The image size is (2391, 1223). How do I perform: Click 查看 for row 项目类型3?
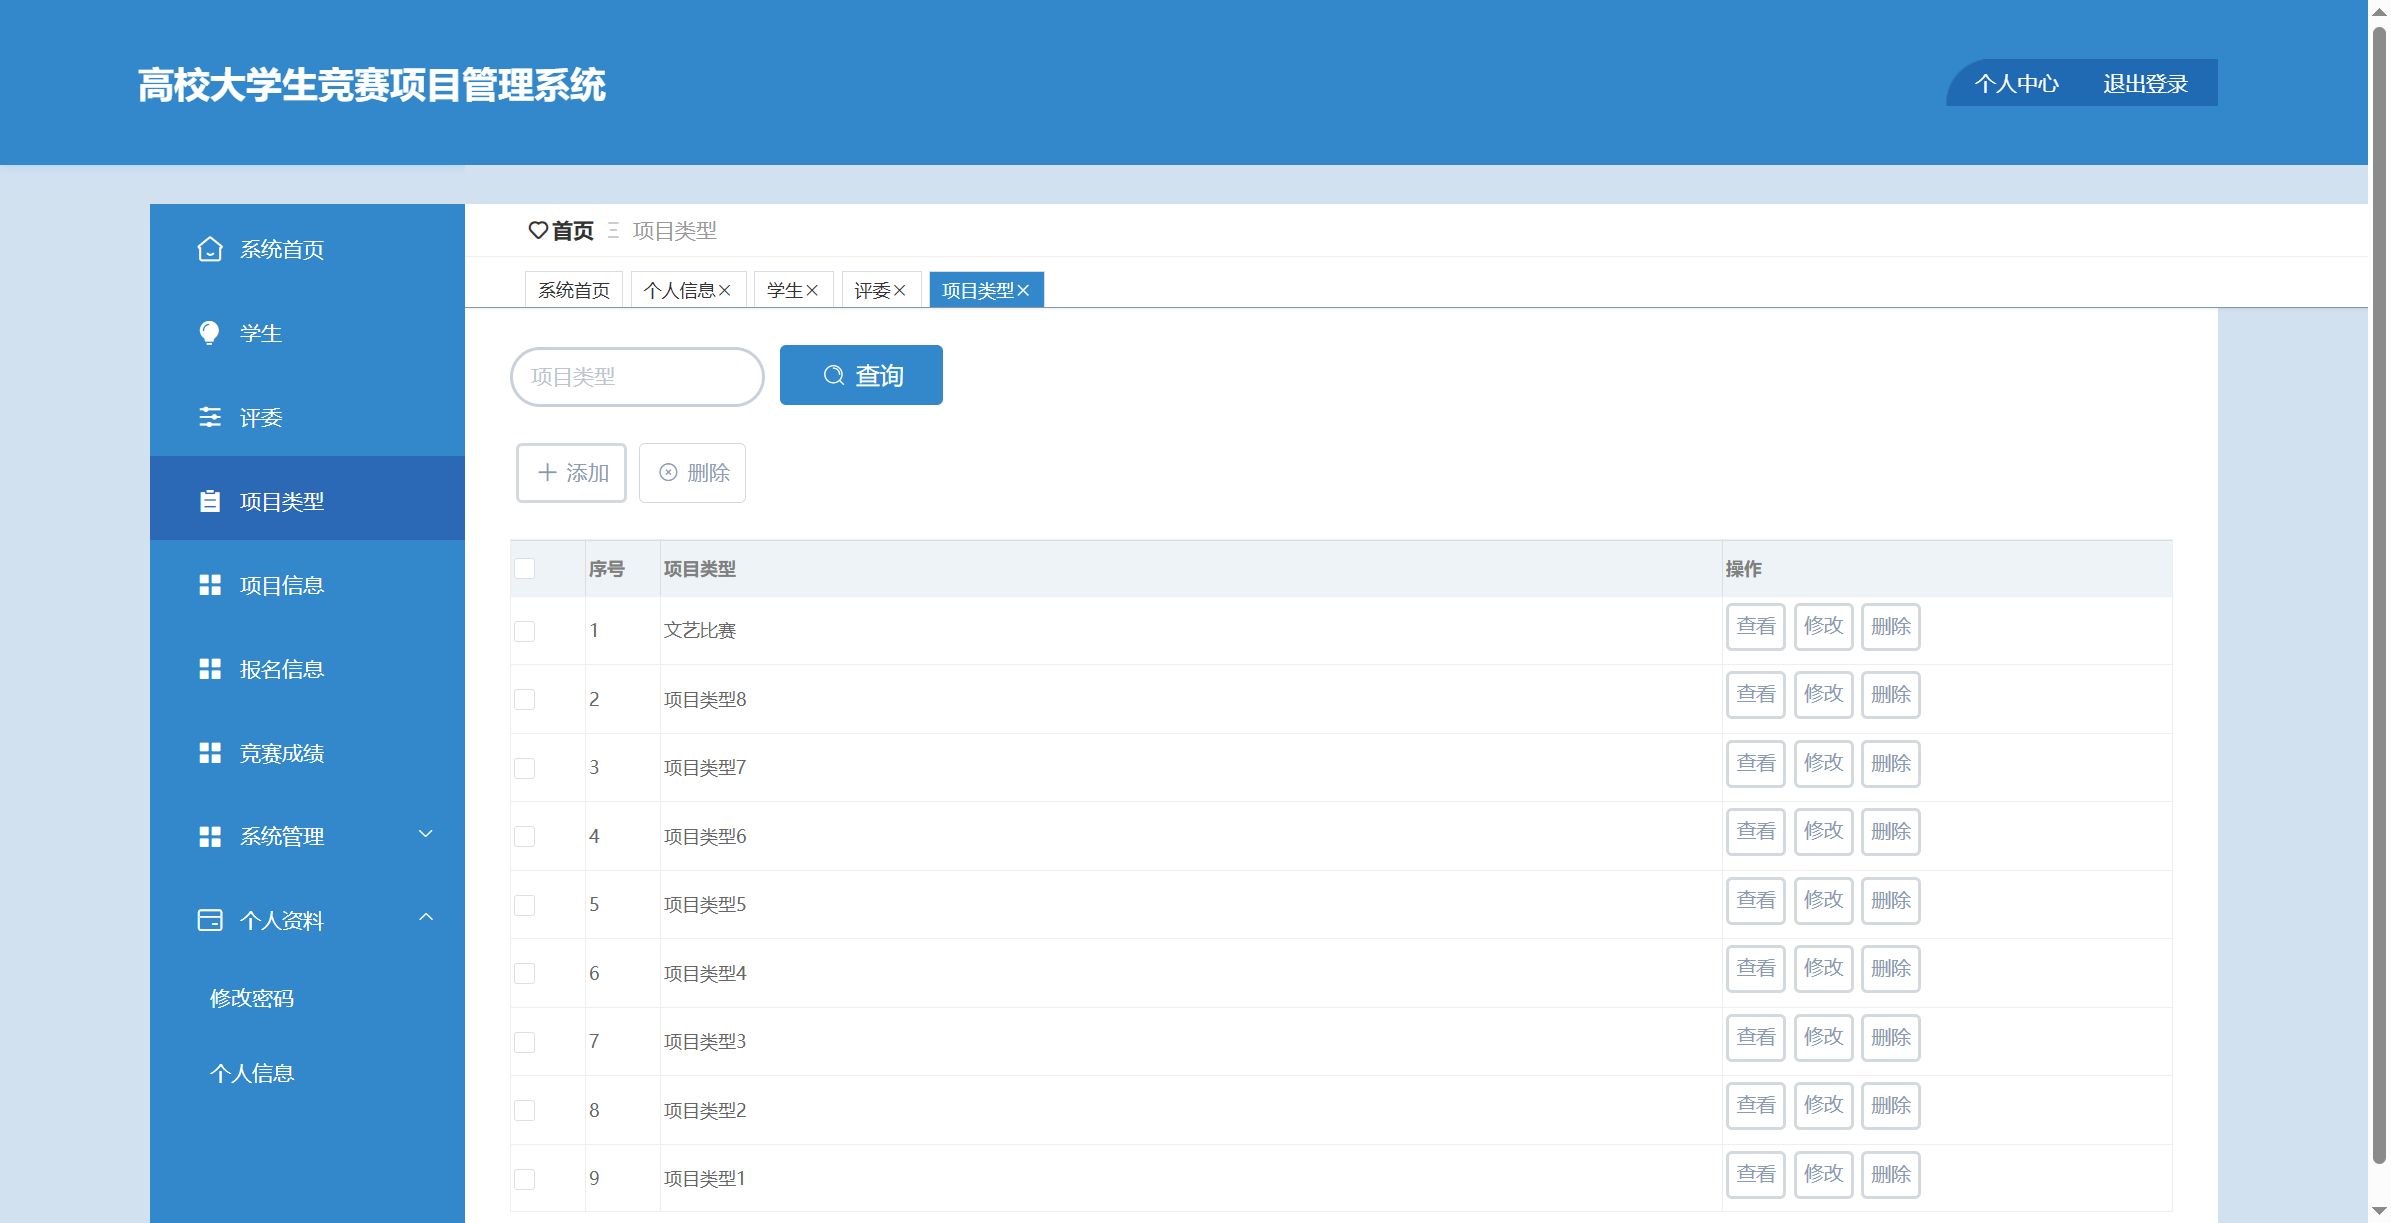(x=1755, y=1037)
